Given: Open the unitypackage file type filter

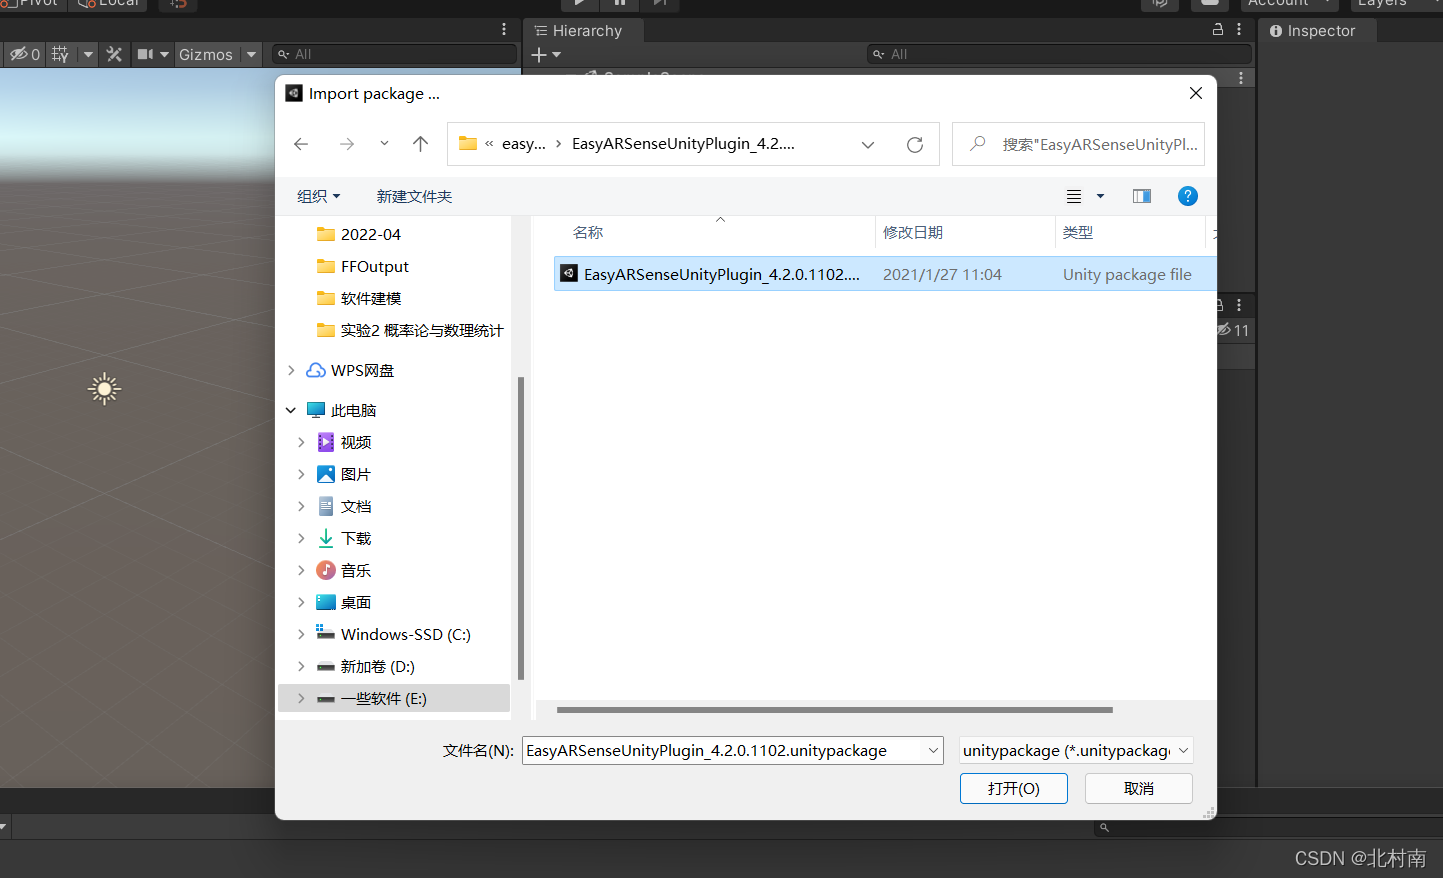Looking at the screenshot, I should (x=1076, y=750).
